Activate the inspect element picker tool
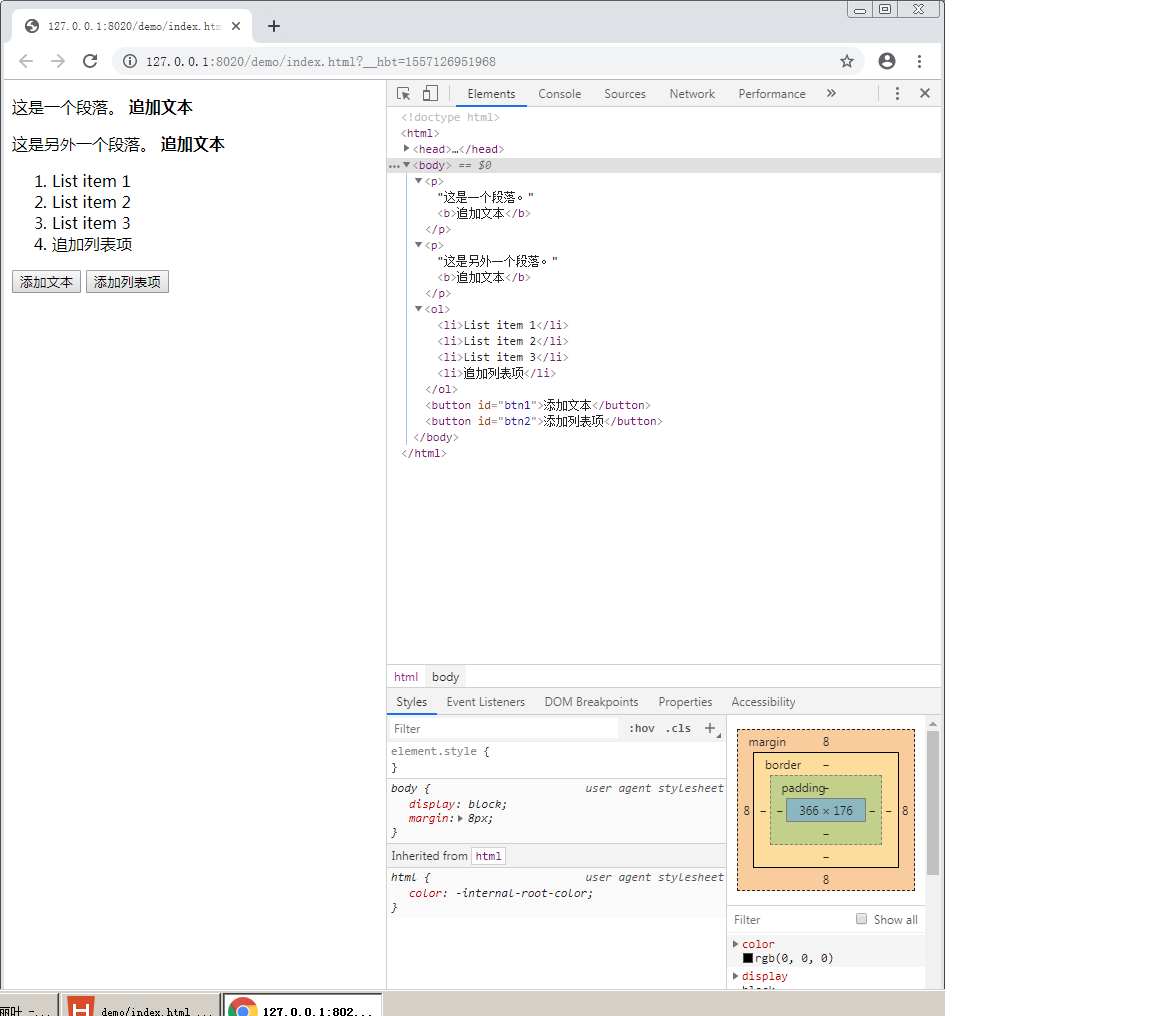This screenshot has height=1016, width=1152. coord(403,94)
